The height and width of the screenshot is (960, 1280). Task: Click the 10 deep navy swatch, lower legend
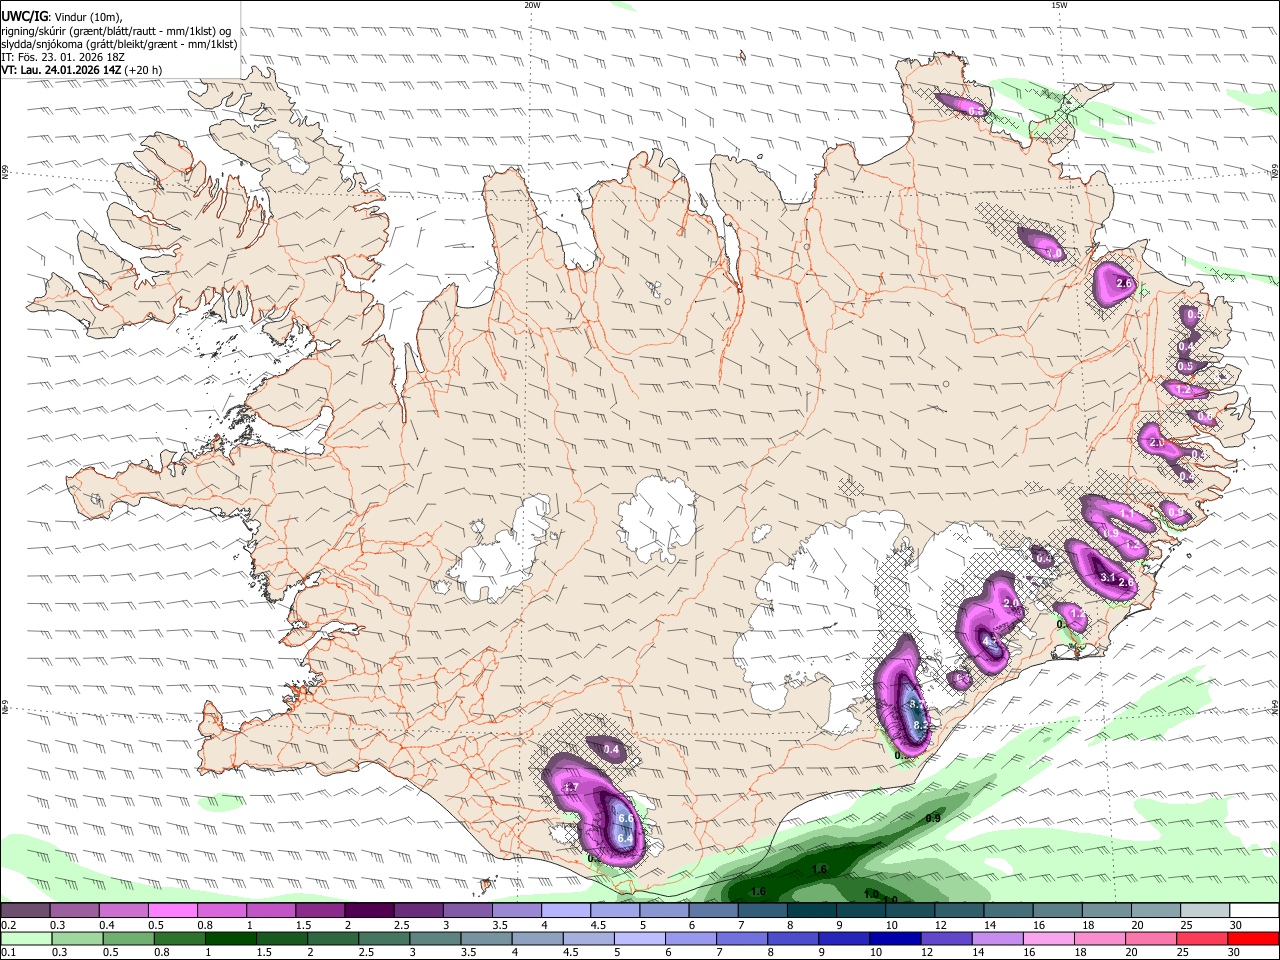tap(894, 938)
